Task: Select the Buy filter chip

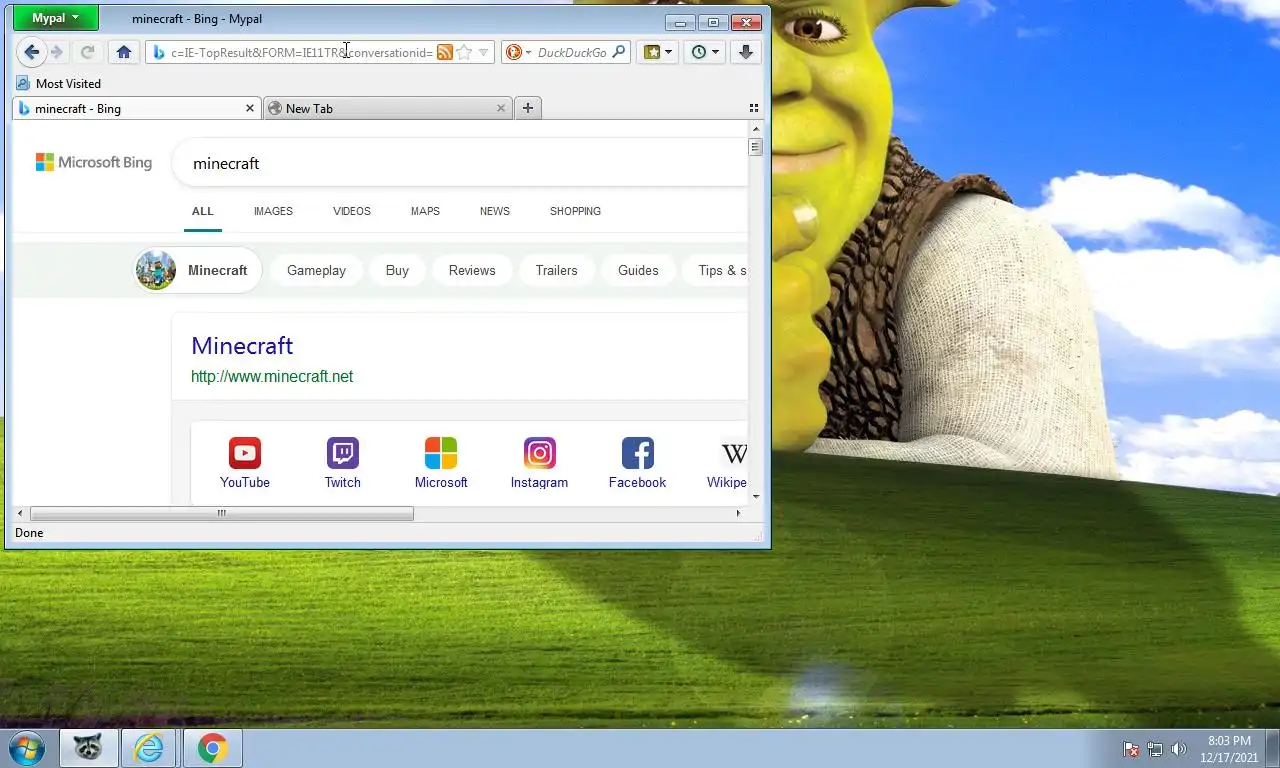Action: point(397,270)
